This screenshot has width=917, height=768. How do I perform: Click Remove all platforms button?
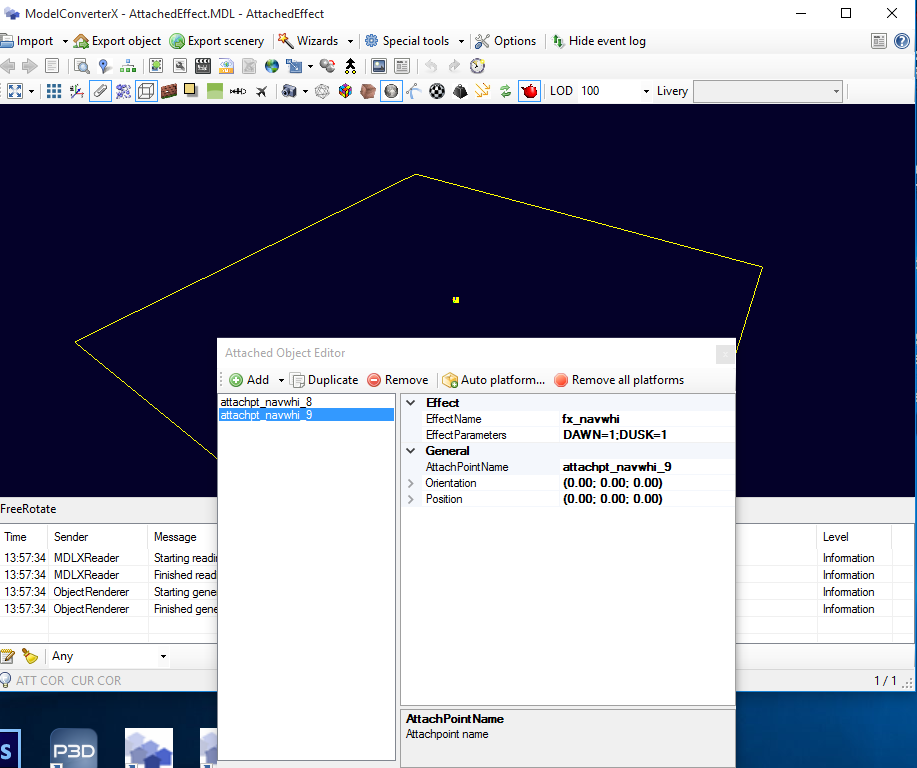pos(619,380)
